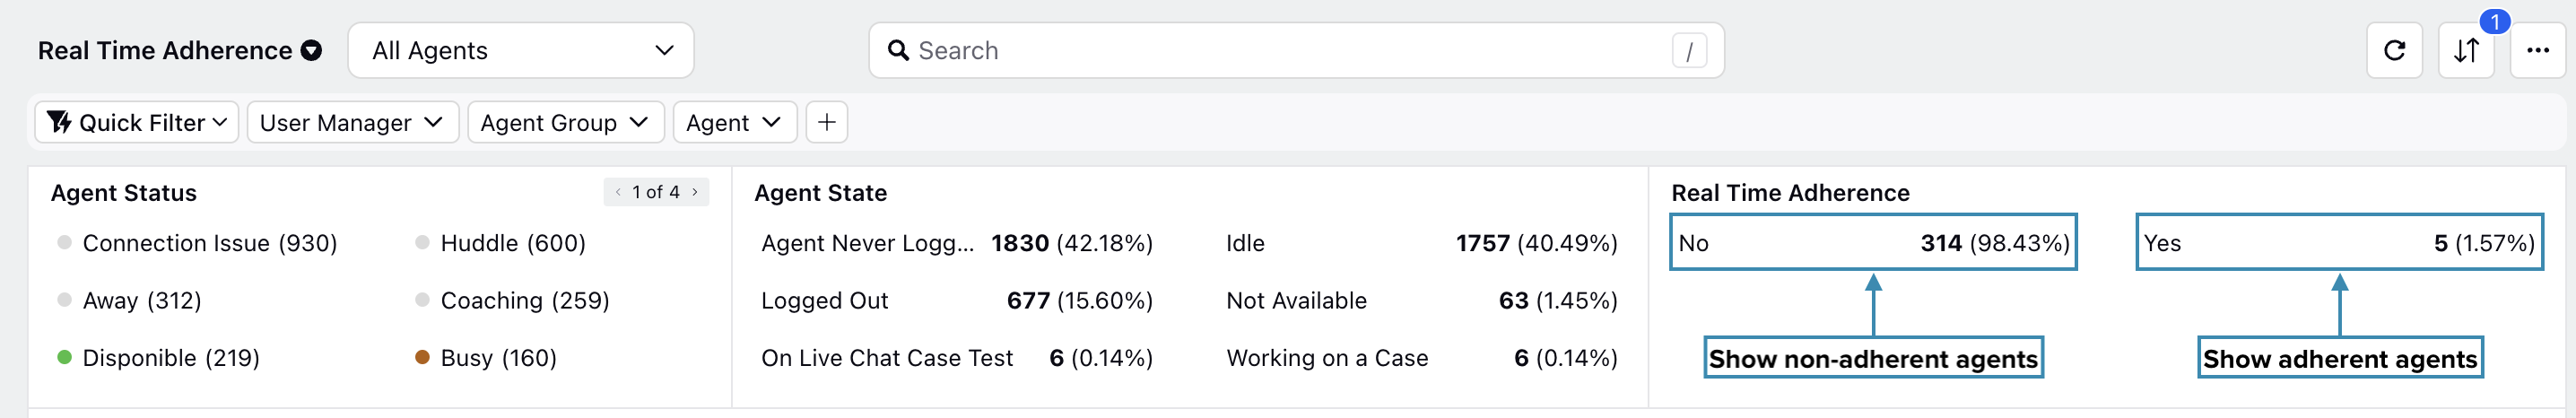Viewport: 2576px width, 418px height.
Task: Expand the User Manager filter
Action: tap(352, 122)
